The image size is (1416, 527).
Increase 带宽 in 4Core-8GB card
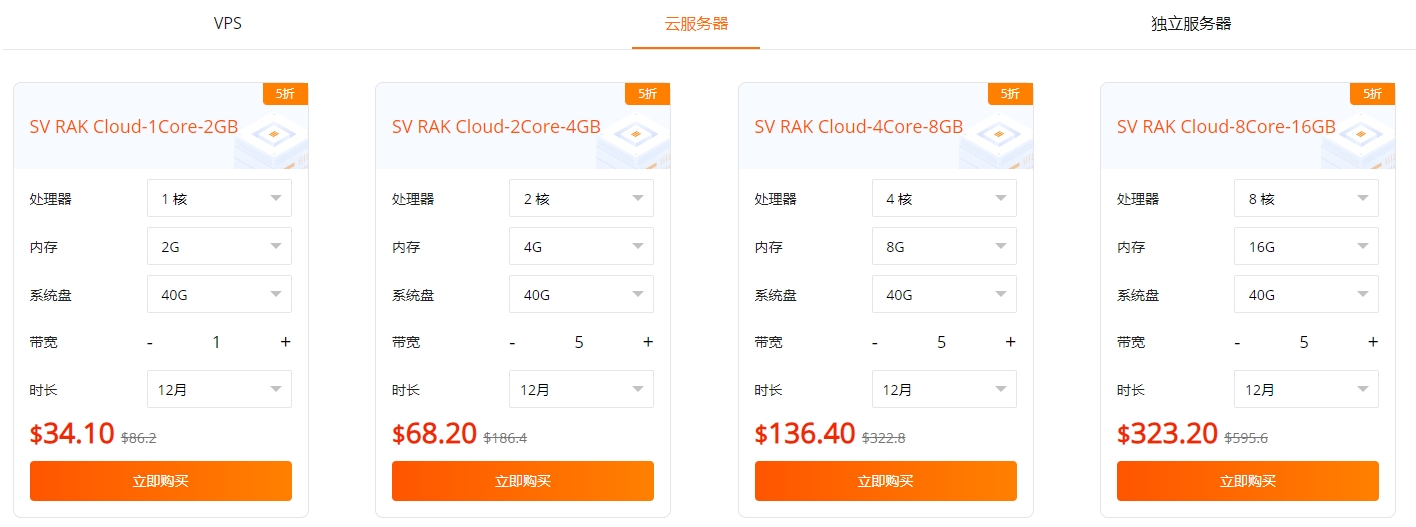point(1010,342)
